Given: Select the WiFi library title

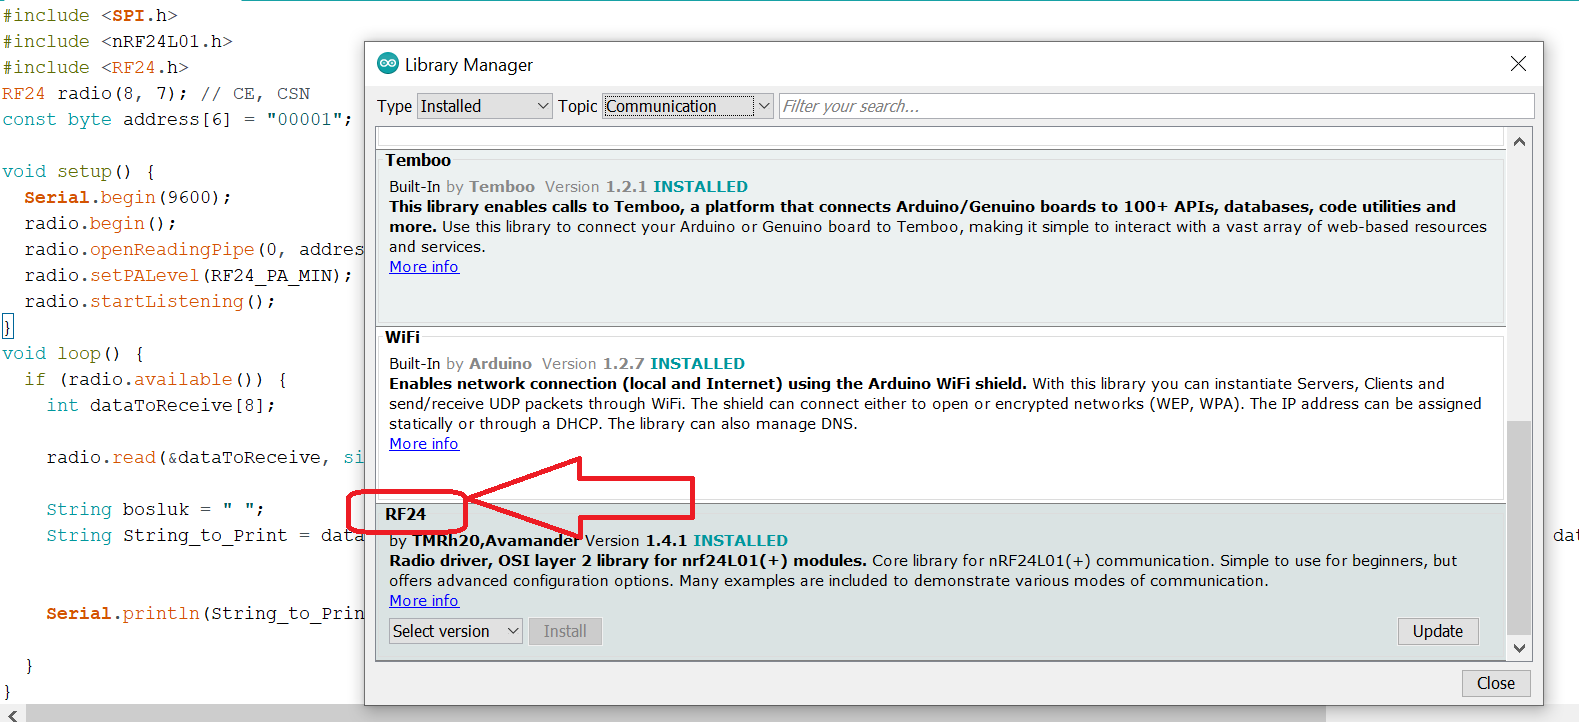Looking at the screenshot, I should [402, 337].
